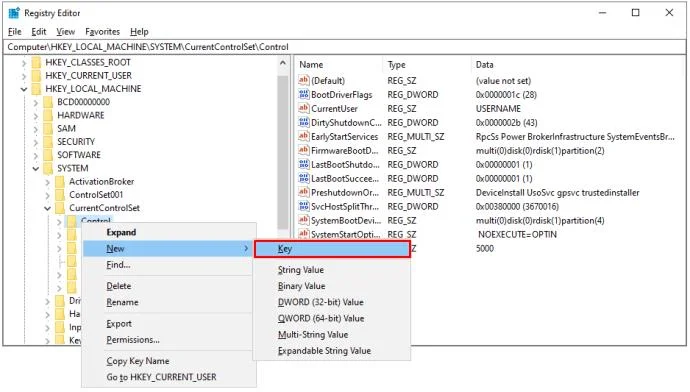690x392 pixels.
Task: Click the string icon beside CurrentUser value
Action: point(303,108)
